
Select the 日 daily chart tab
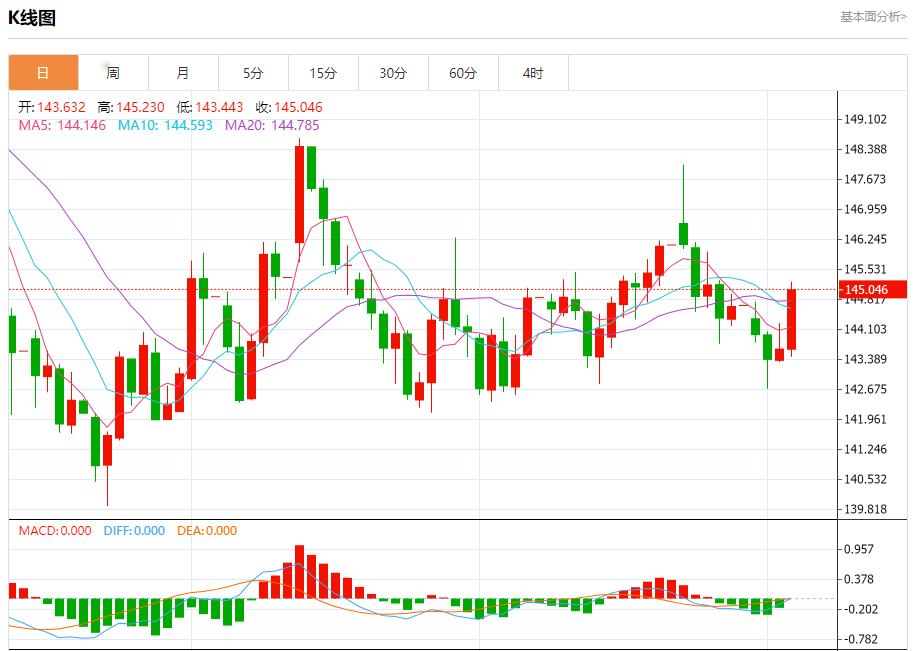coord(43,73)
